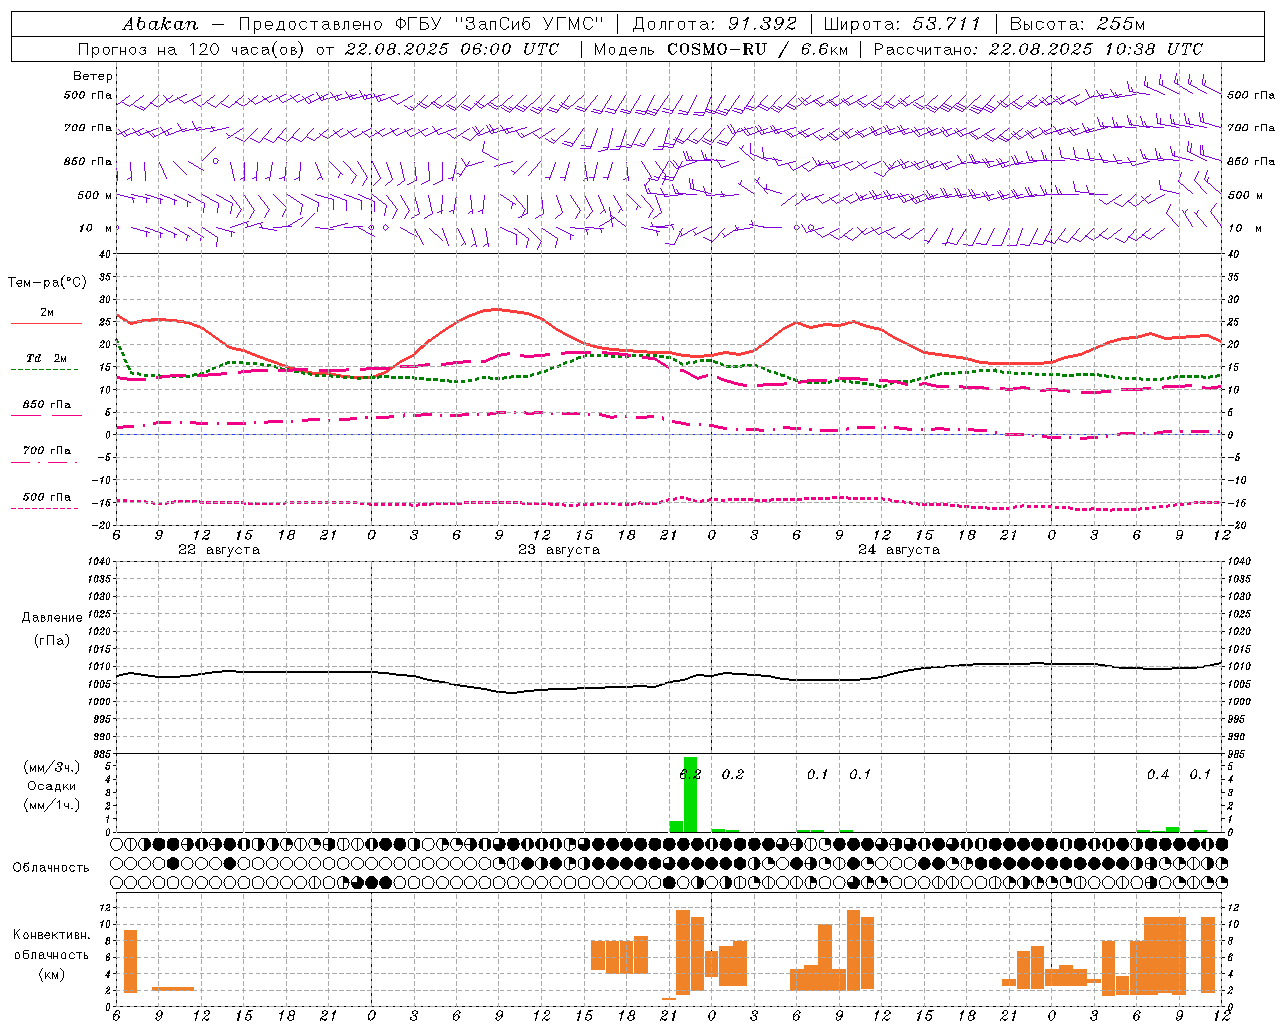Screen dimensions: 1280x1024
Task: Click the "Высота: 255м" header text
Action: point(1077,24)
